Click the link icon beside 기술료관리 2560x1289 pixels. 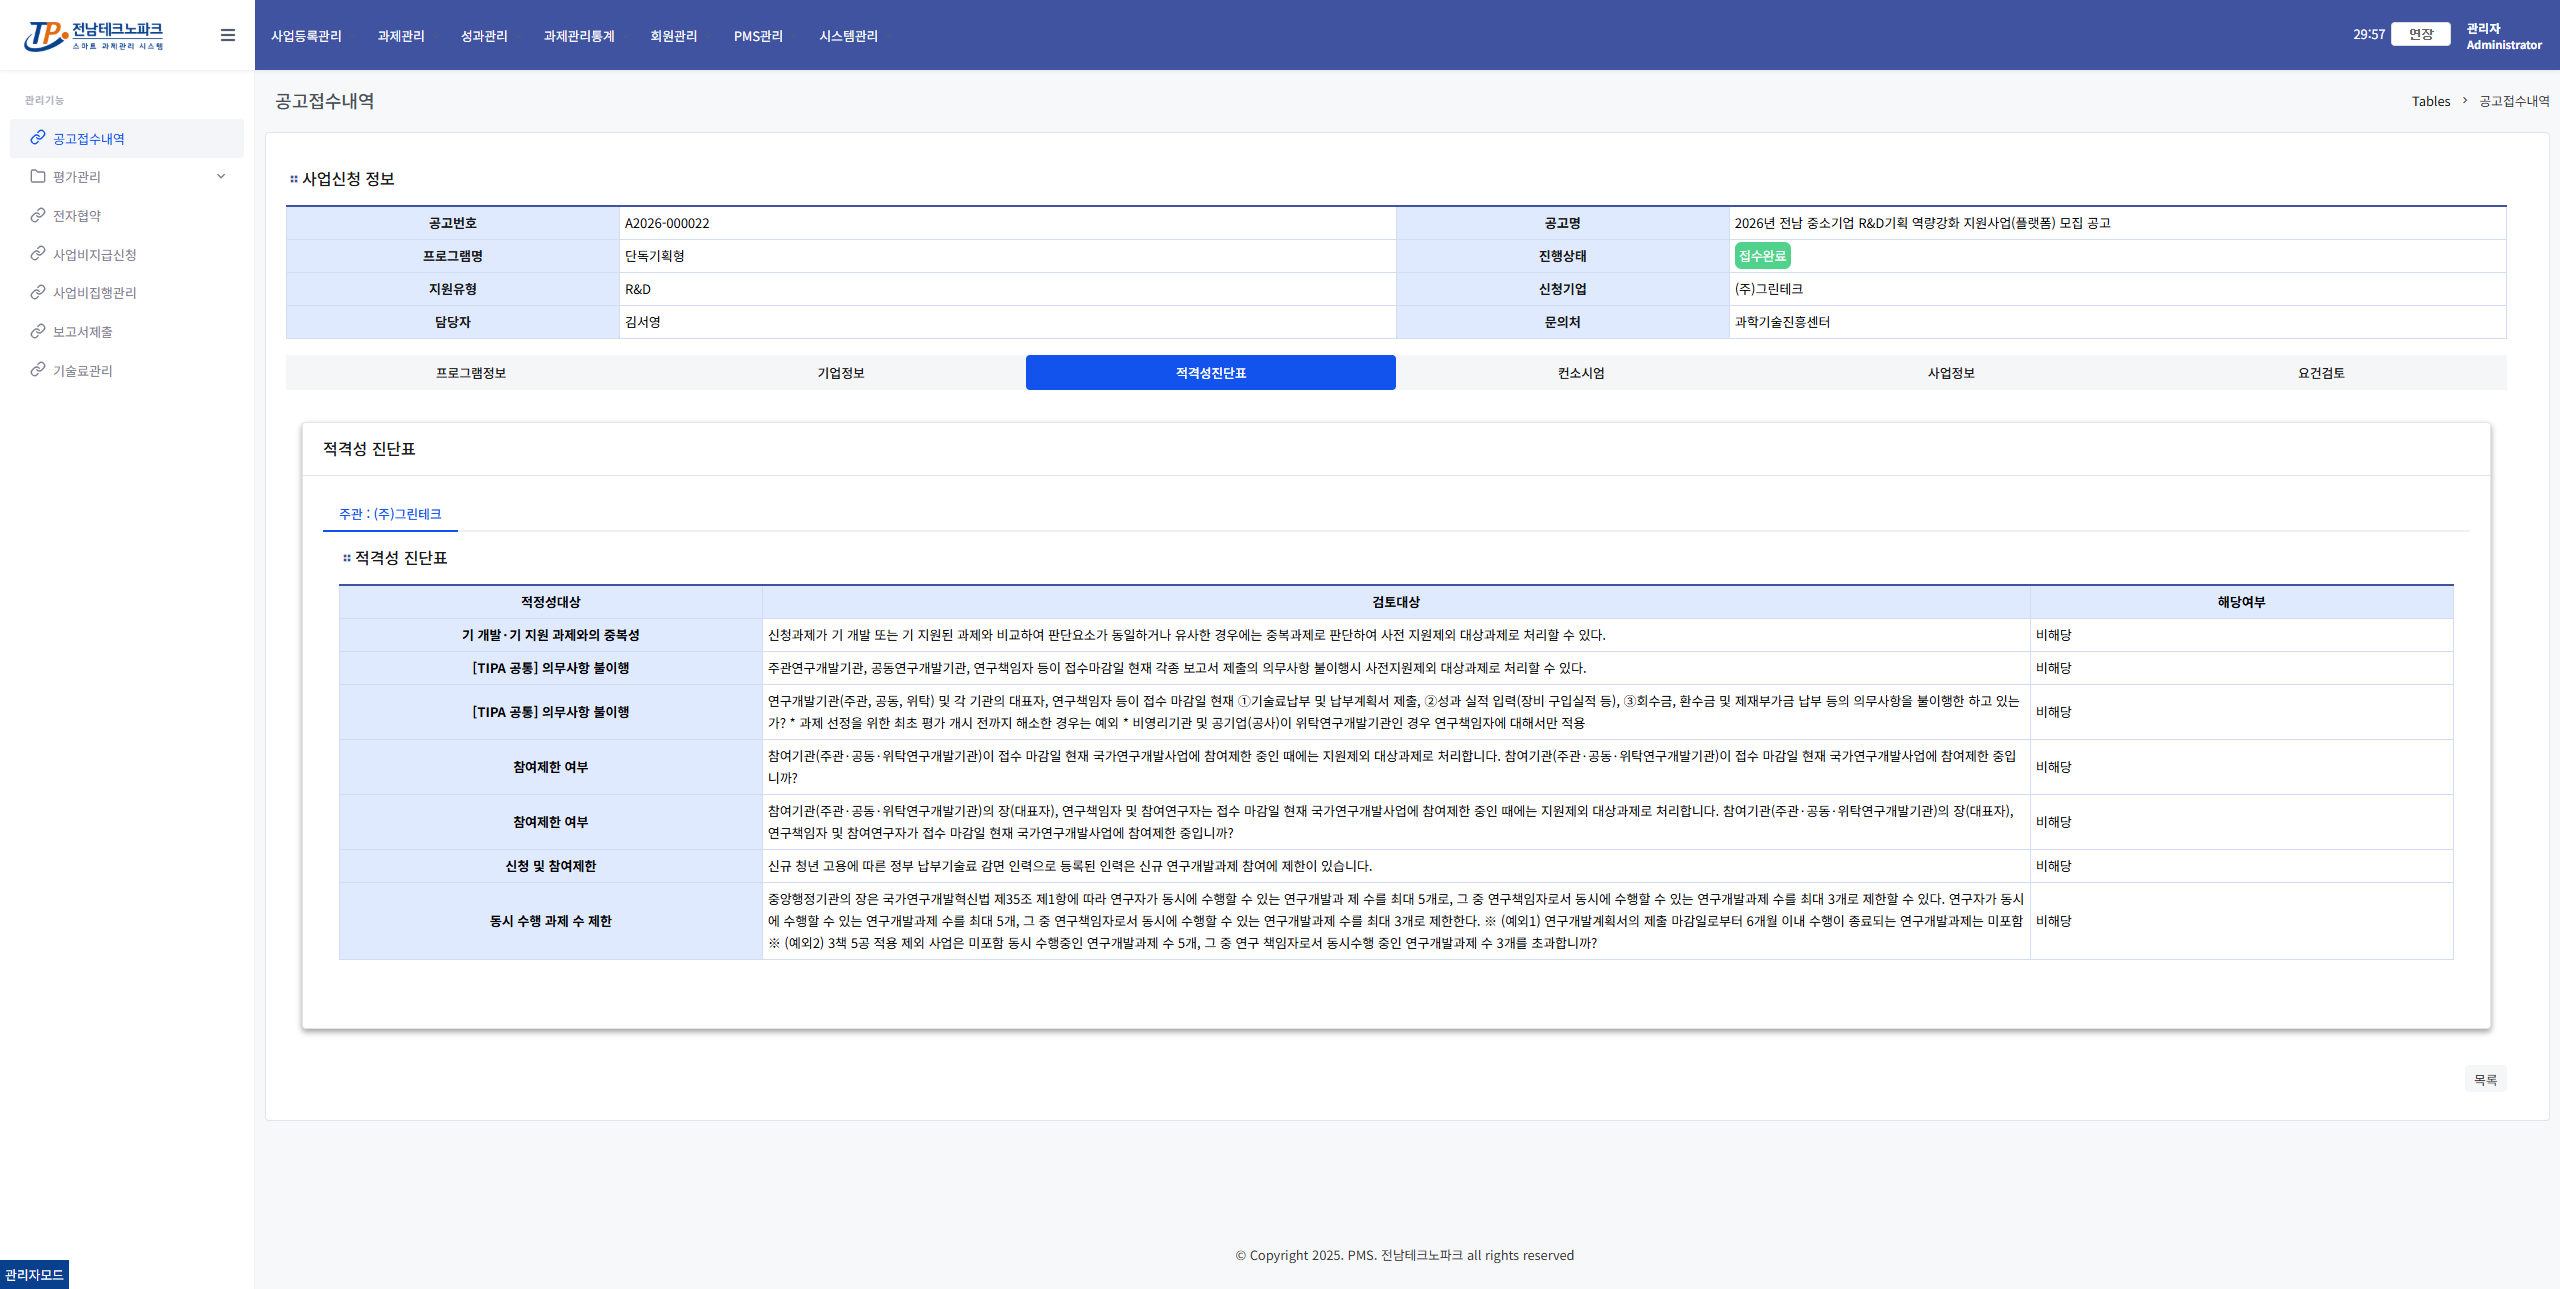coord(38,370)
